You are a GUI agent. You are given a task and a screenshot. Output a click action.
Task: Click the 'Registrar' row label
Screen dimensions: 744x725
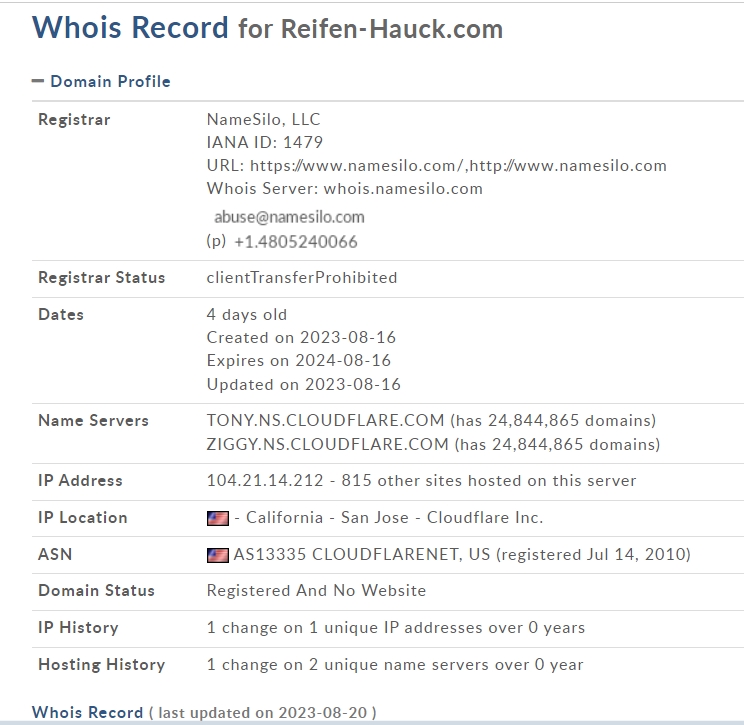pyautogui.click(x=74, y=120)
